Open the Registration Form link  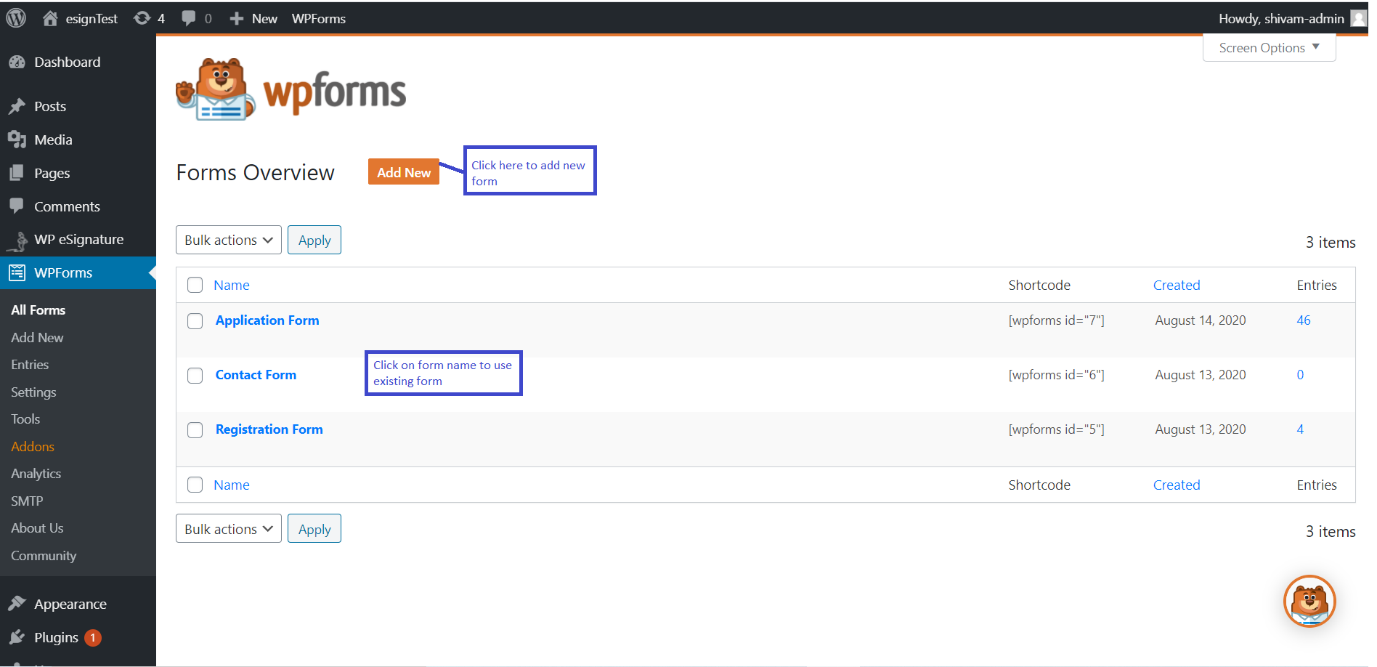(x=269, y=429)
